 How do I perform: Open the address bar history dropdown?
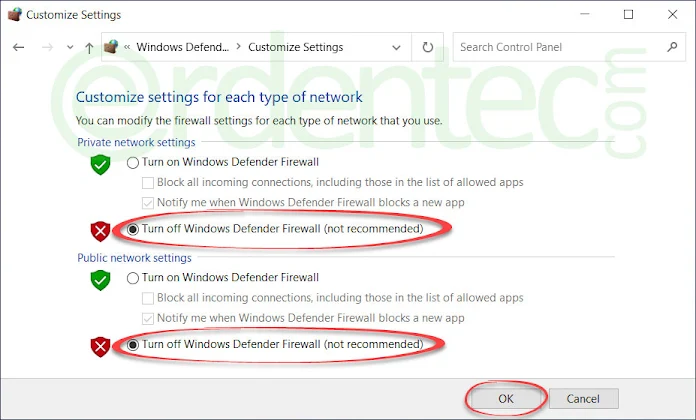click(396, 47)
